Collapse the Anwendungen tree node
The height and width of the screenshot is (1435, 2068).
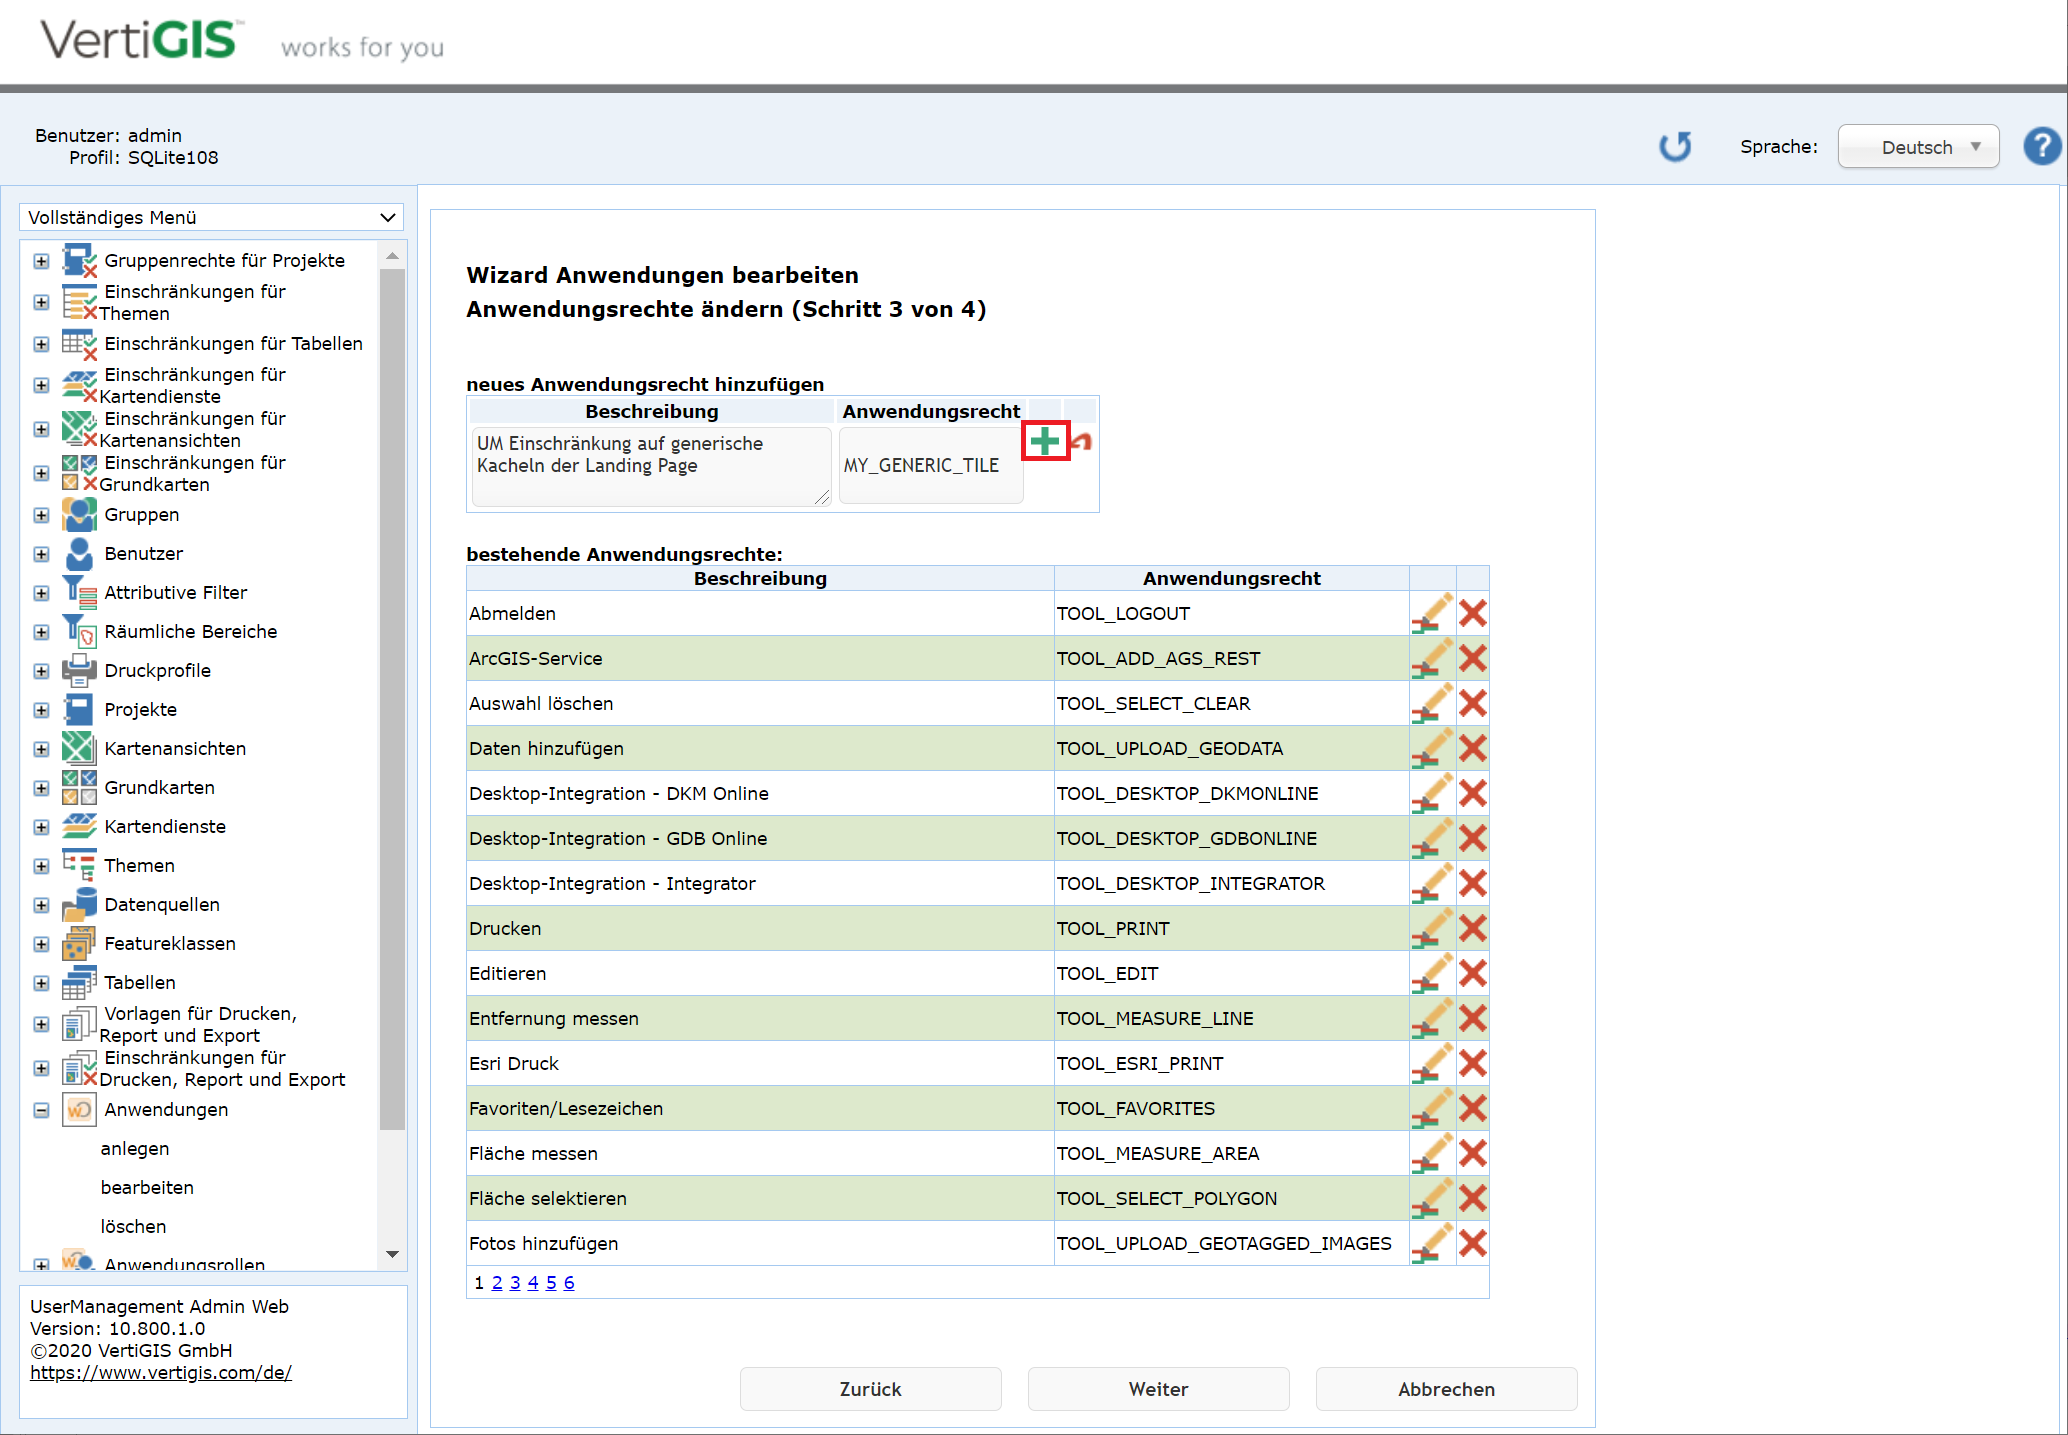[x=41, y=1110]
